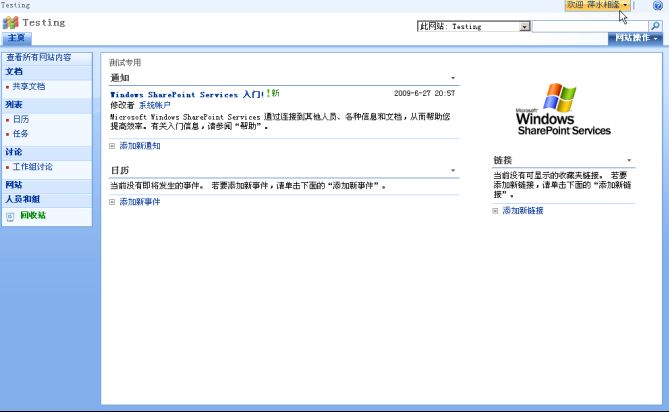This screenshot has height=412, width=669.
Task: Click 添加新链接 add link
Action: 523,211
